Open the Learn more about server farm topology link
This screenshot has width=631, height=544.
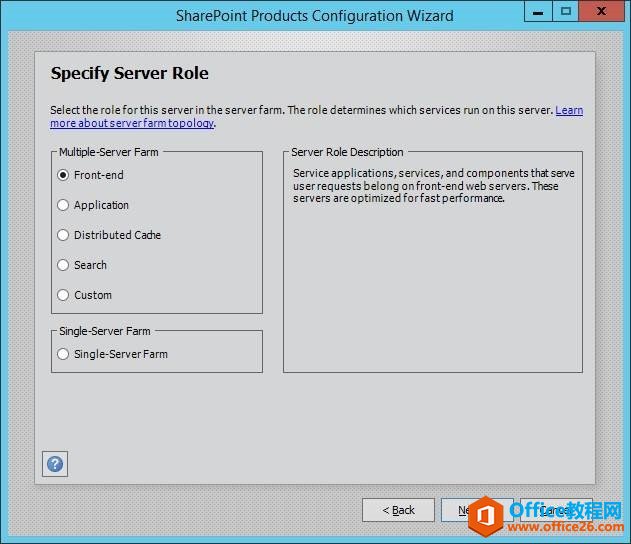133,123
